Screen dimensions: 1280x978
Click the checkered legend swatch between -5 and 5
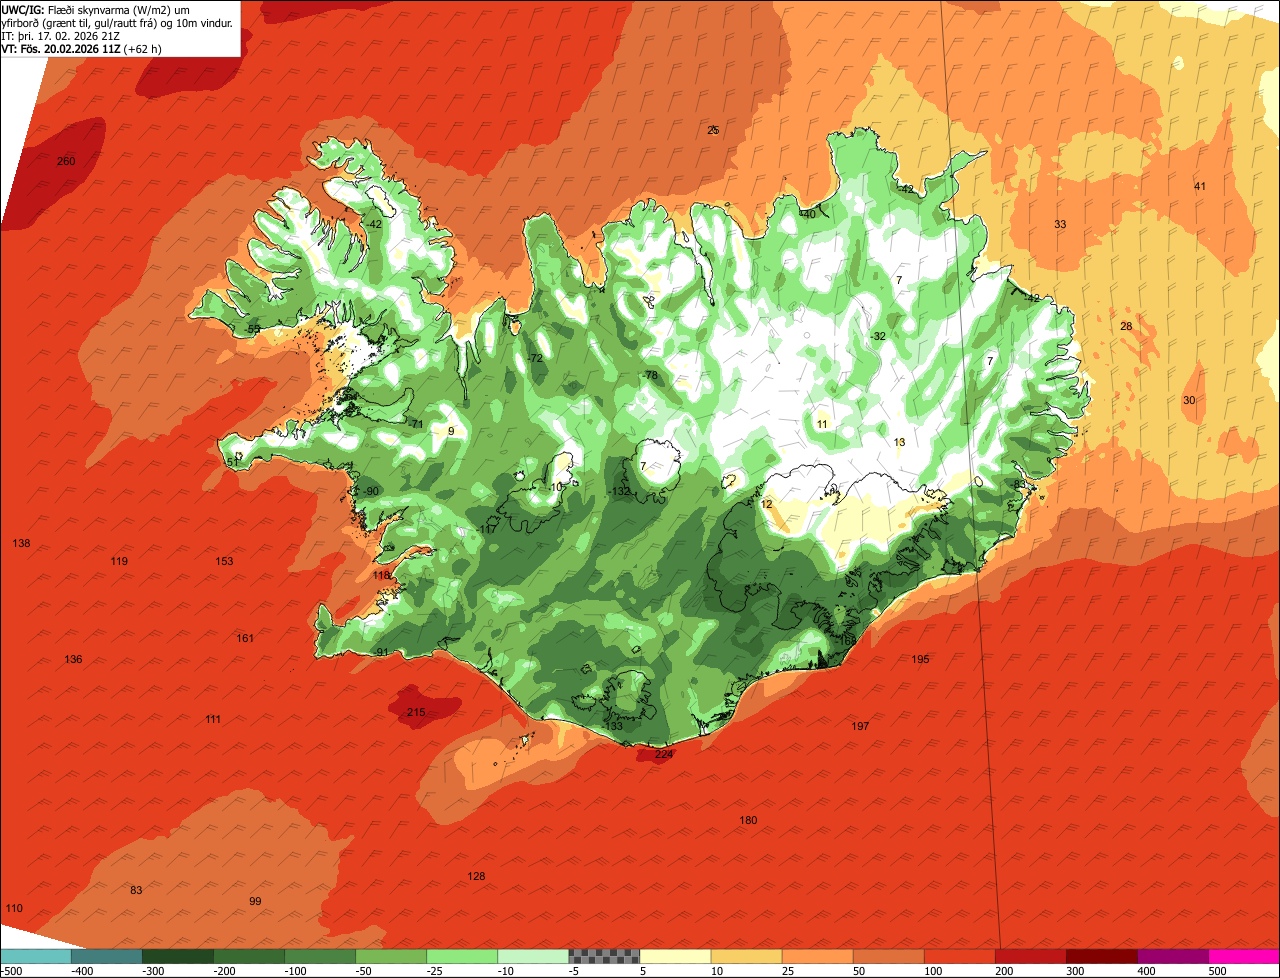604,956
